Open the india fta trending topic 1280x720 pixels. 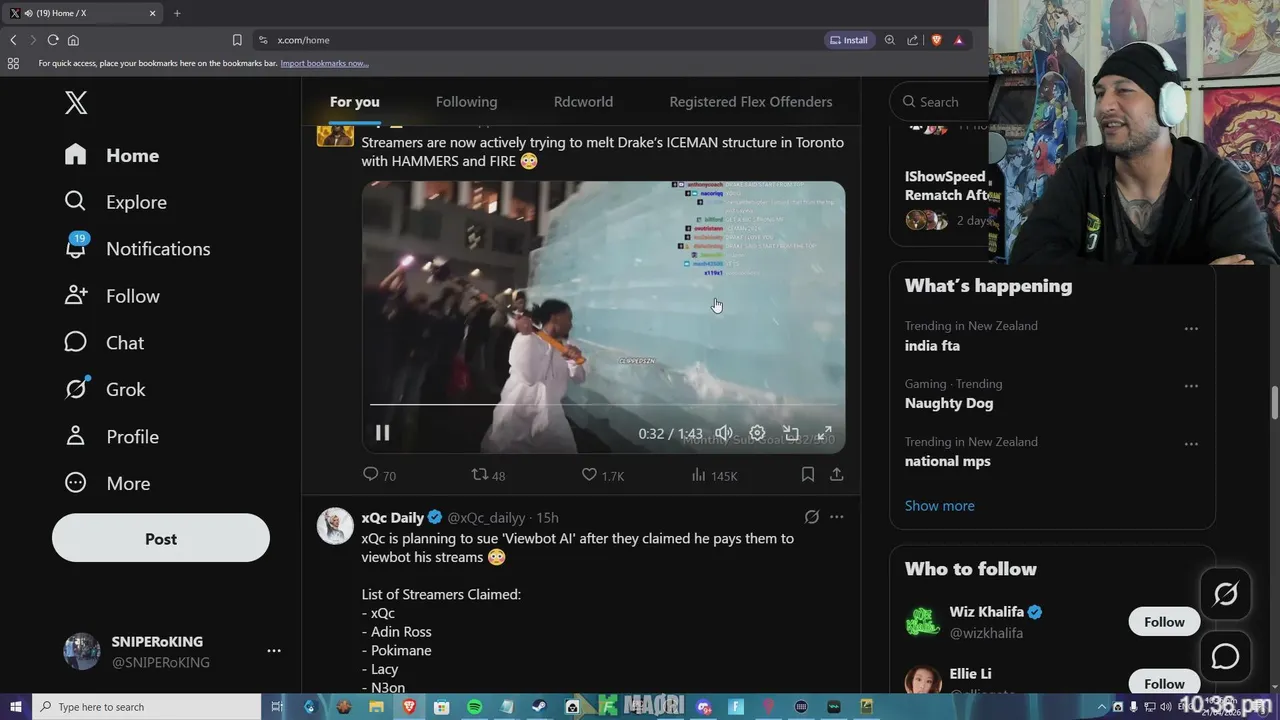point(932,345)
